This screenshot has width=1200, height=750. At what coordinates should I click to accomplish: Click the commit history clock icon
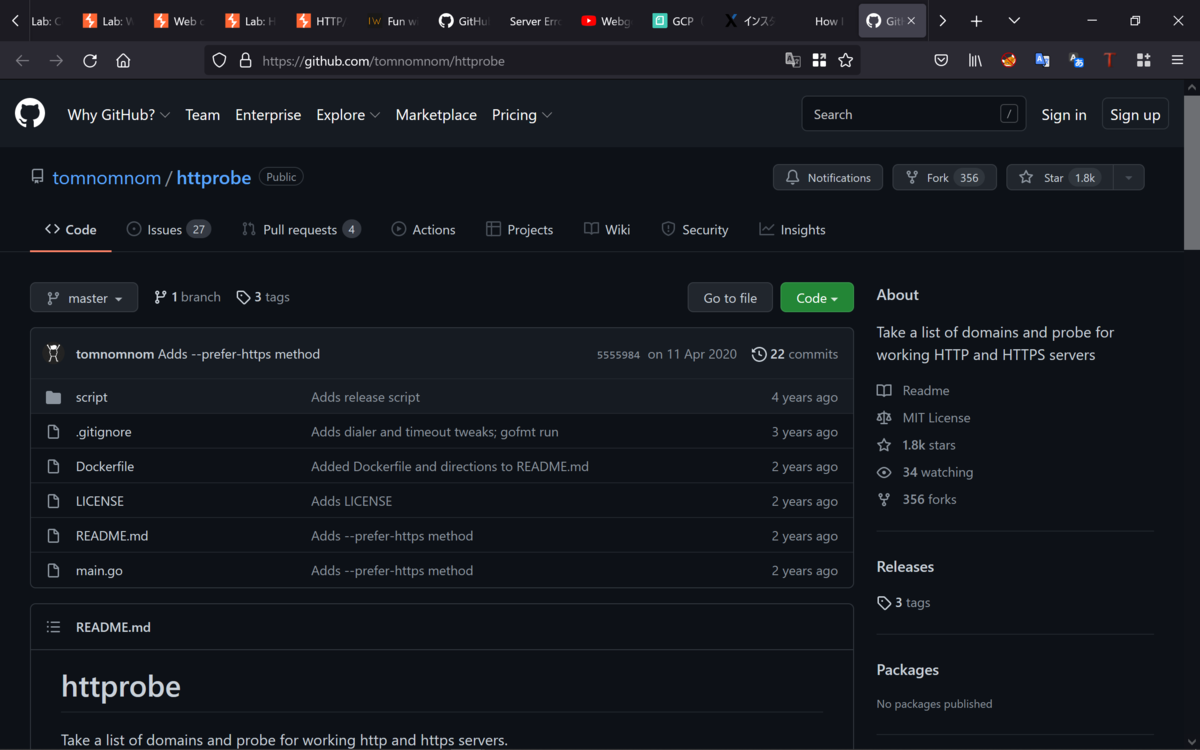[759, 354]
